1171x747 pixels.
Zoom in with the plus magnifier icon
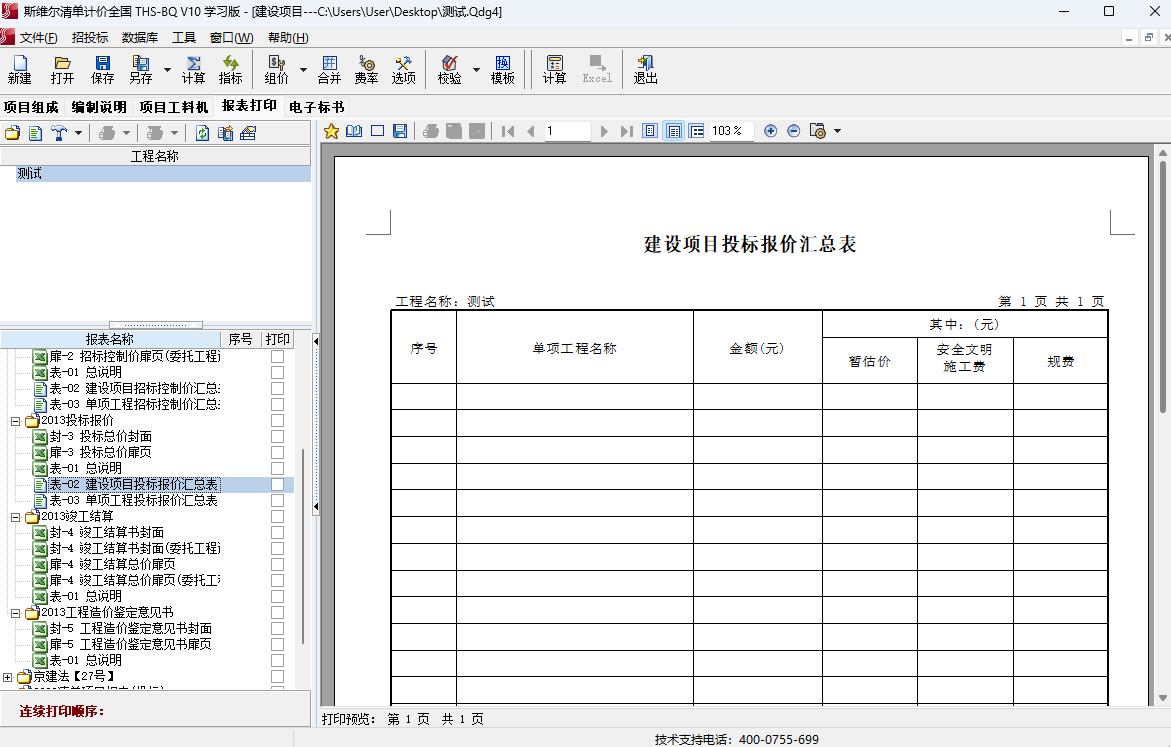click(x=770, y=131)
